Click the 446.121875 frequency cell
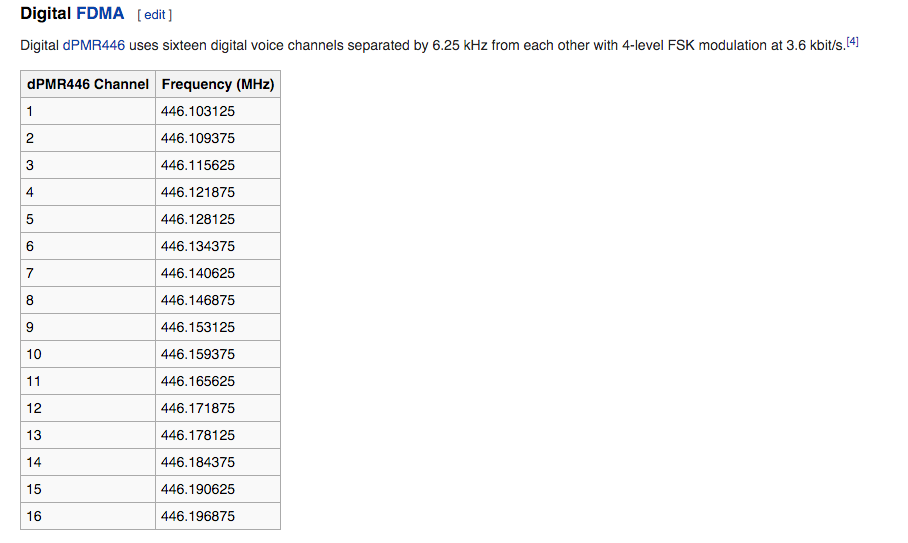 pos(198,192)
